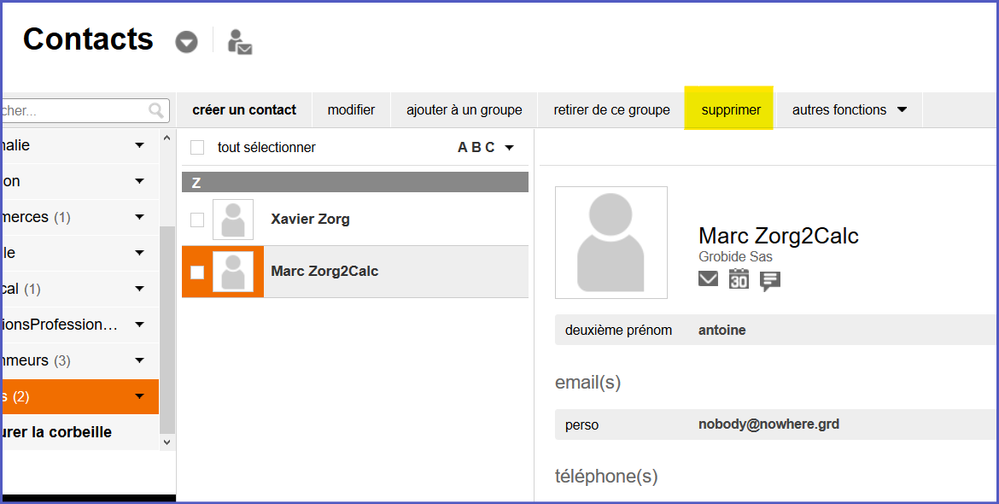This screenshot has width=999, height=504.
Task: Click the chat message icon under Grobide Sas
Action: (770, 280)
